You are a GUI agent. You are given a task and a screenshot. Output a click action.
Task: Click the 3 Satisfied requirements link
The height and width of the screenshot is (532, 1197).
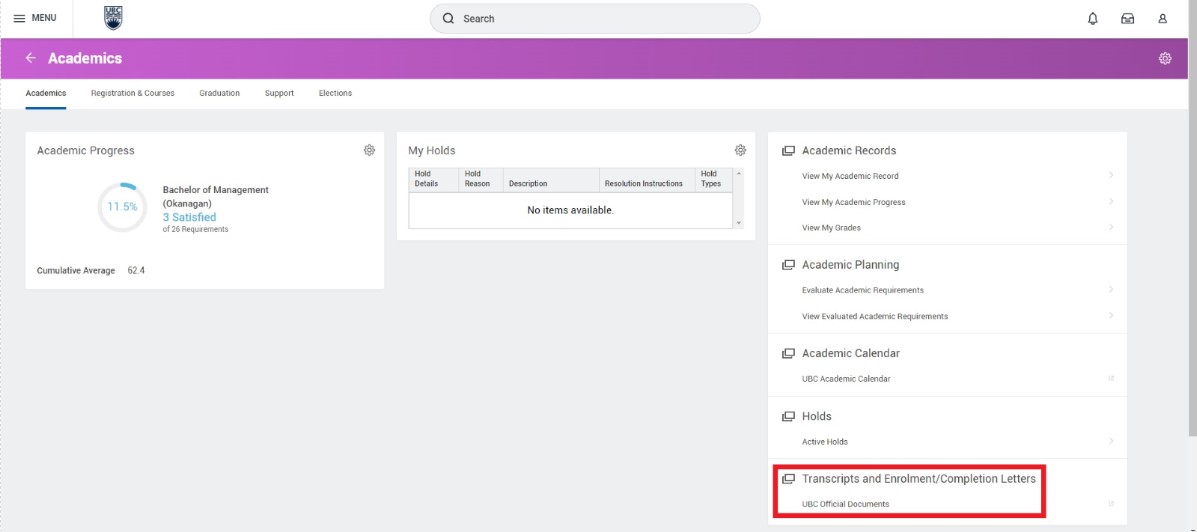point(189,217)
